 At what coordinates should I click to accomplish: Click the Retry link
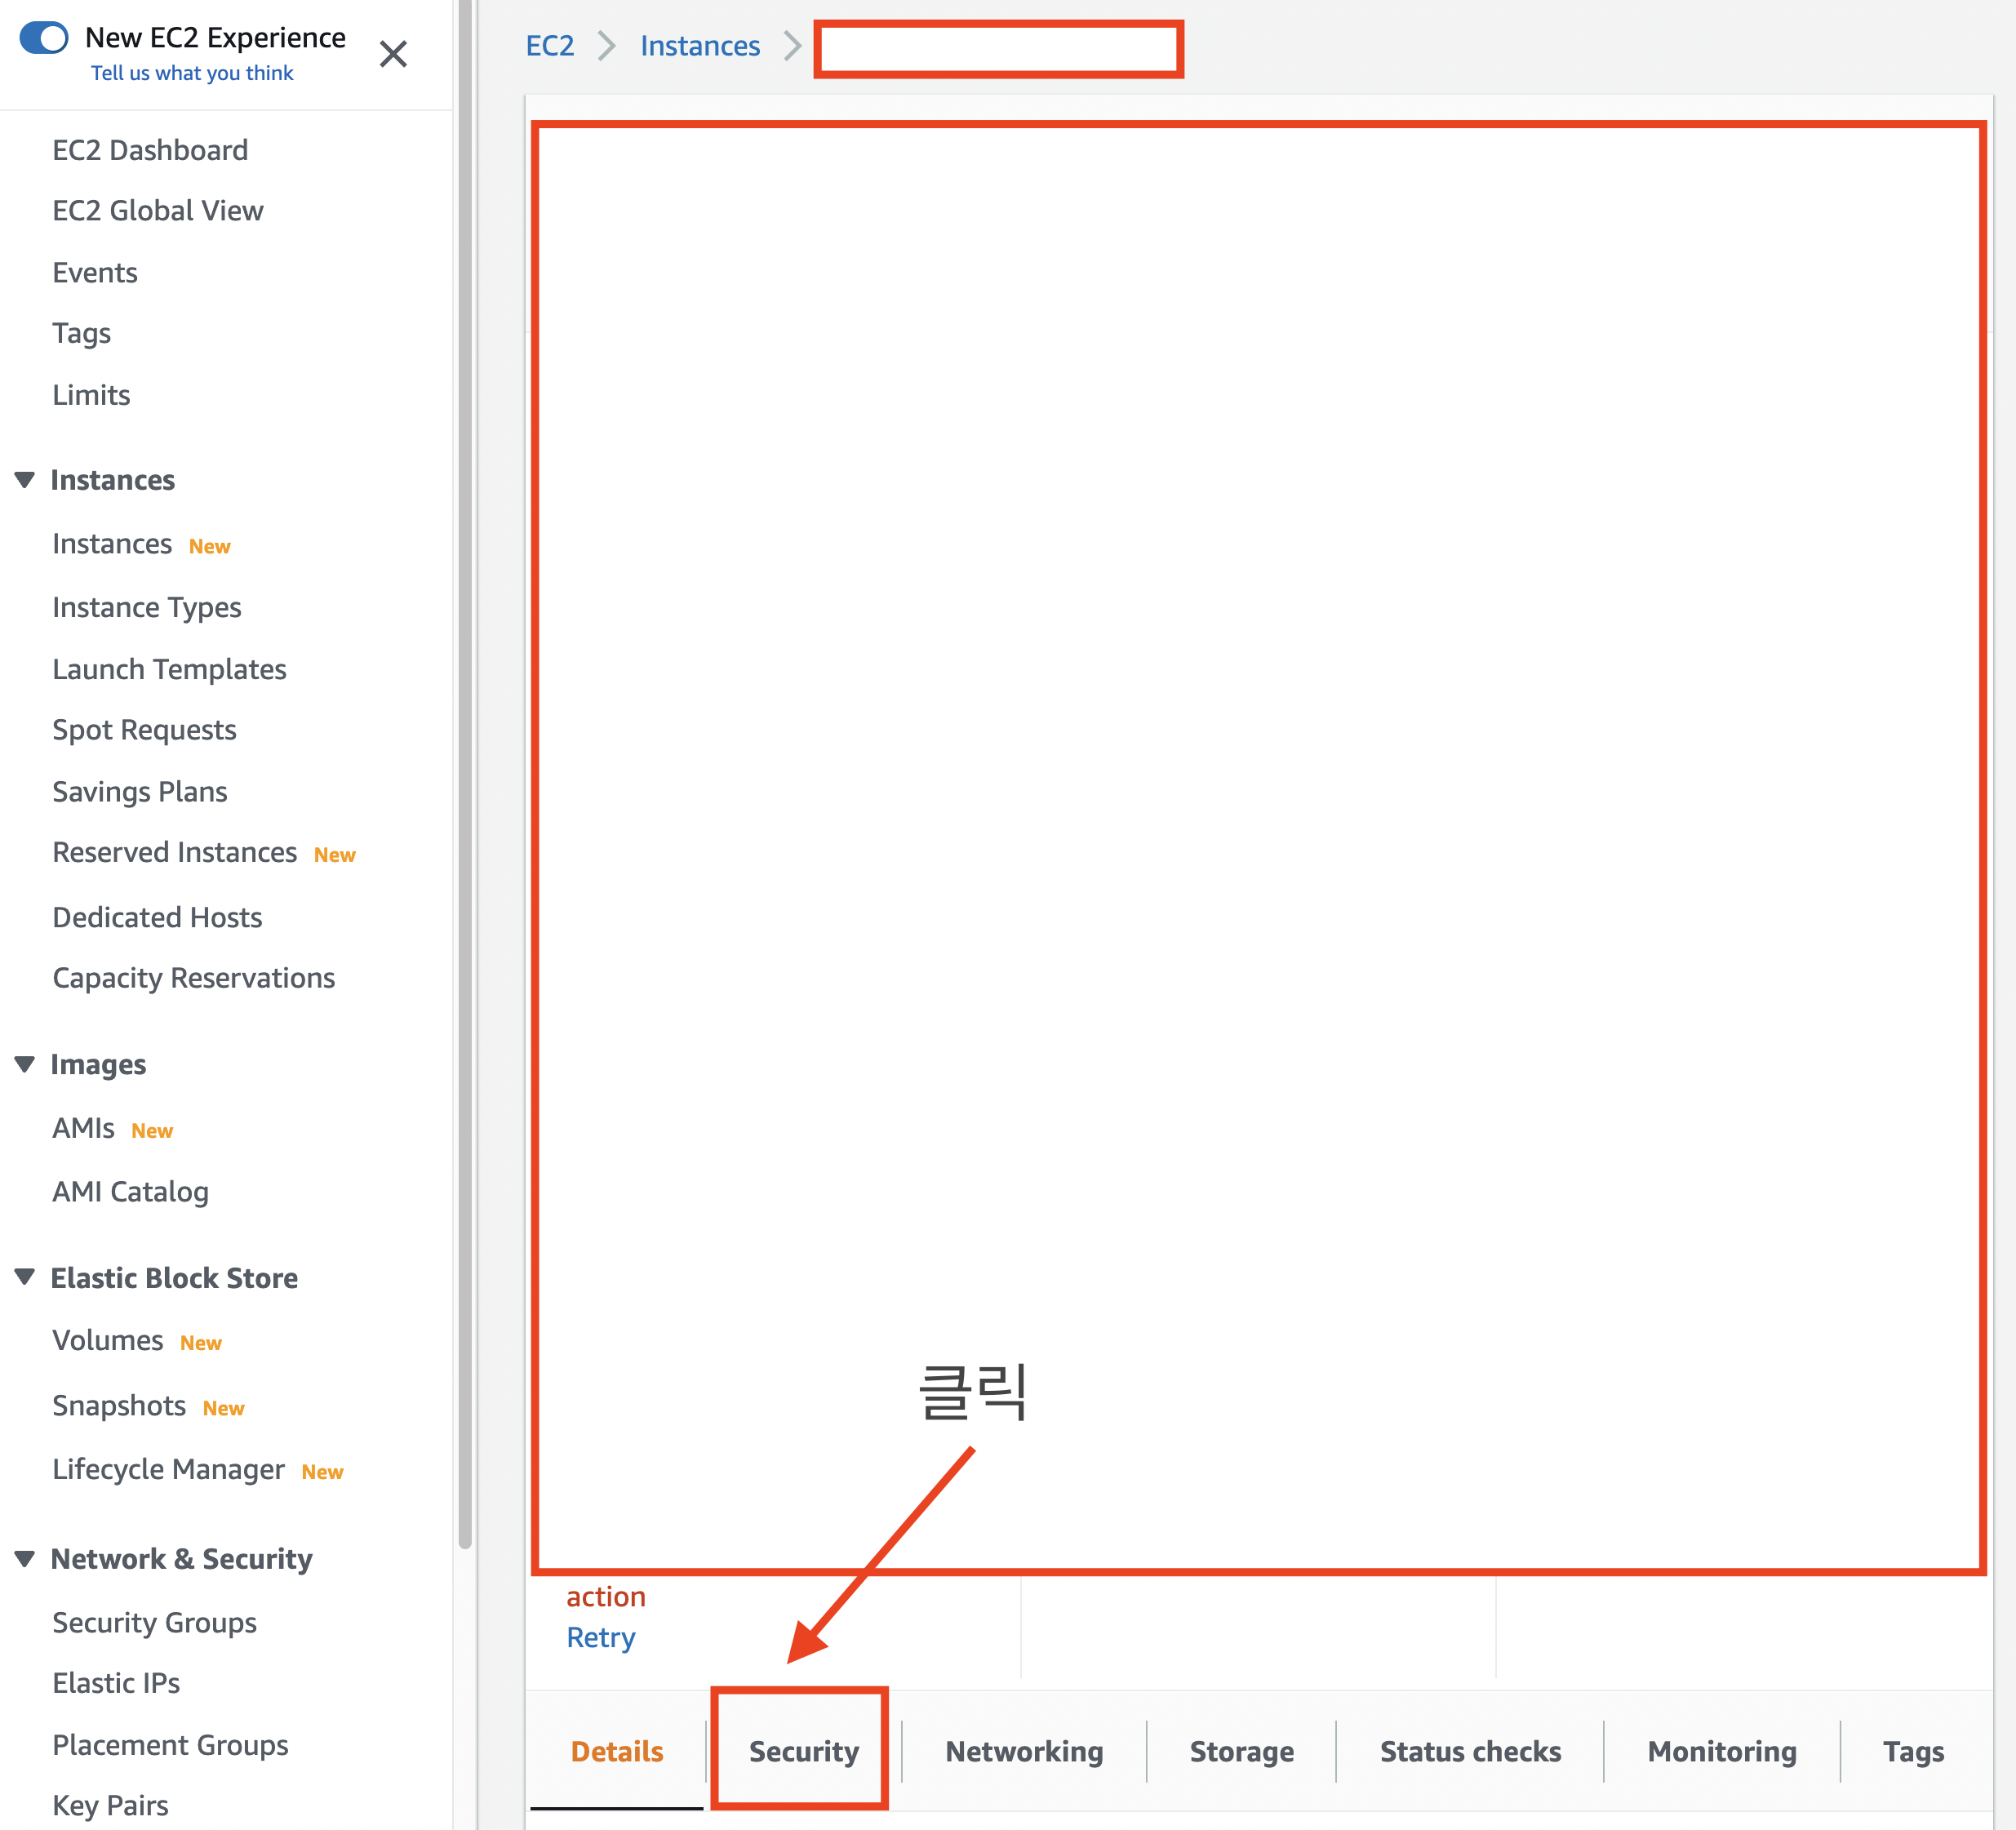(600, 1637)
